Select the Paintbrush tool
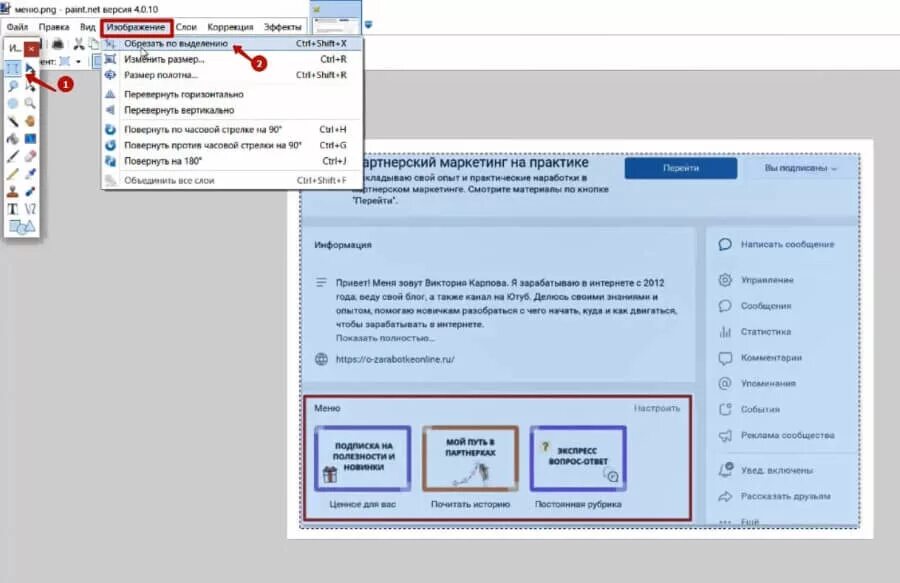 tap(13, 156)
